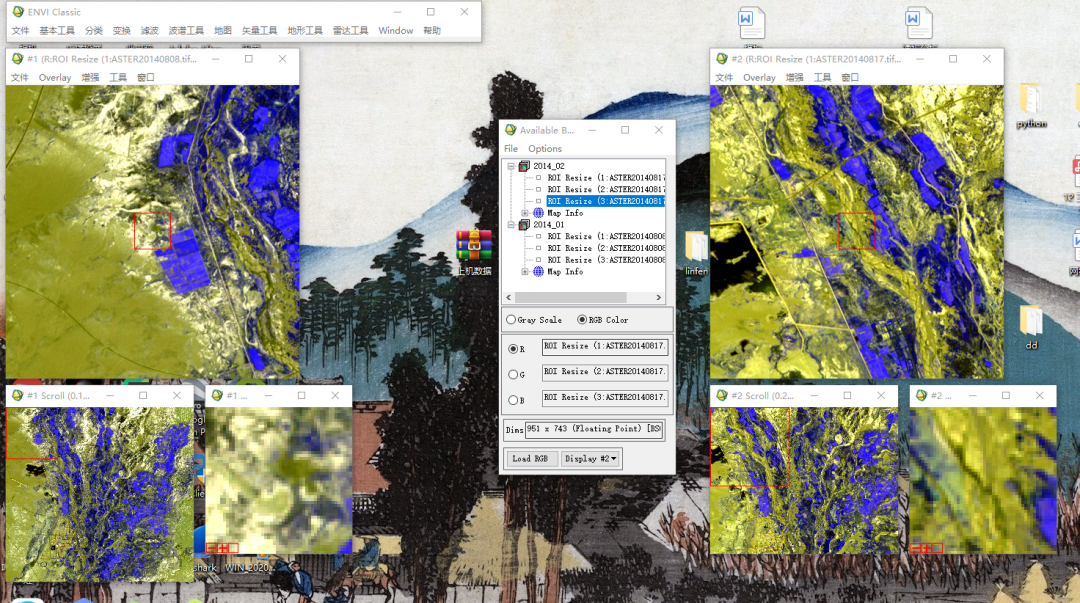This screenshot has width=1080, height=603.
Task: Open the 变换 menu in ENVI Classic
Action: click(122, 30)
